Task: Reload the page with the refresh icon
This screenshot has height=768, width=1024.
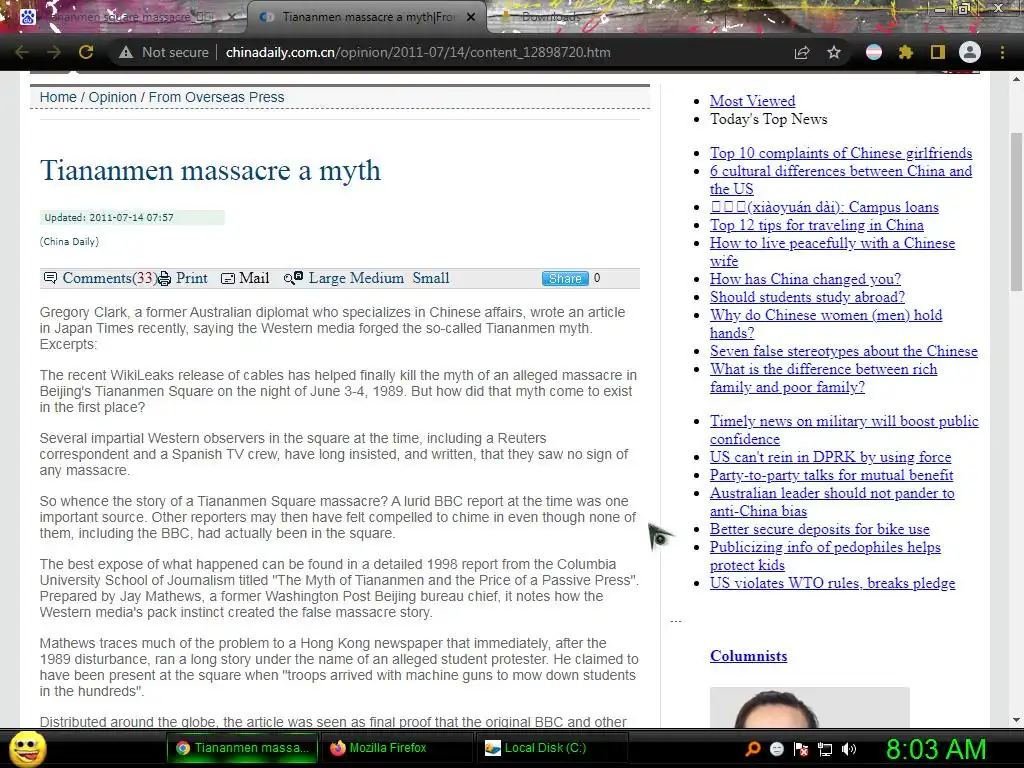Action: point(86,52)
